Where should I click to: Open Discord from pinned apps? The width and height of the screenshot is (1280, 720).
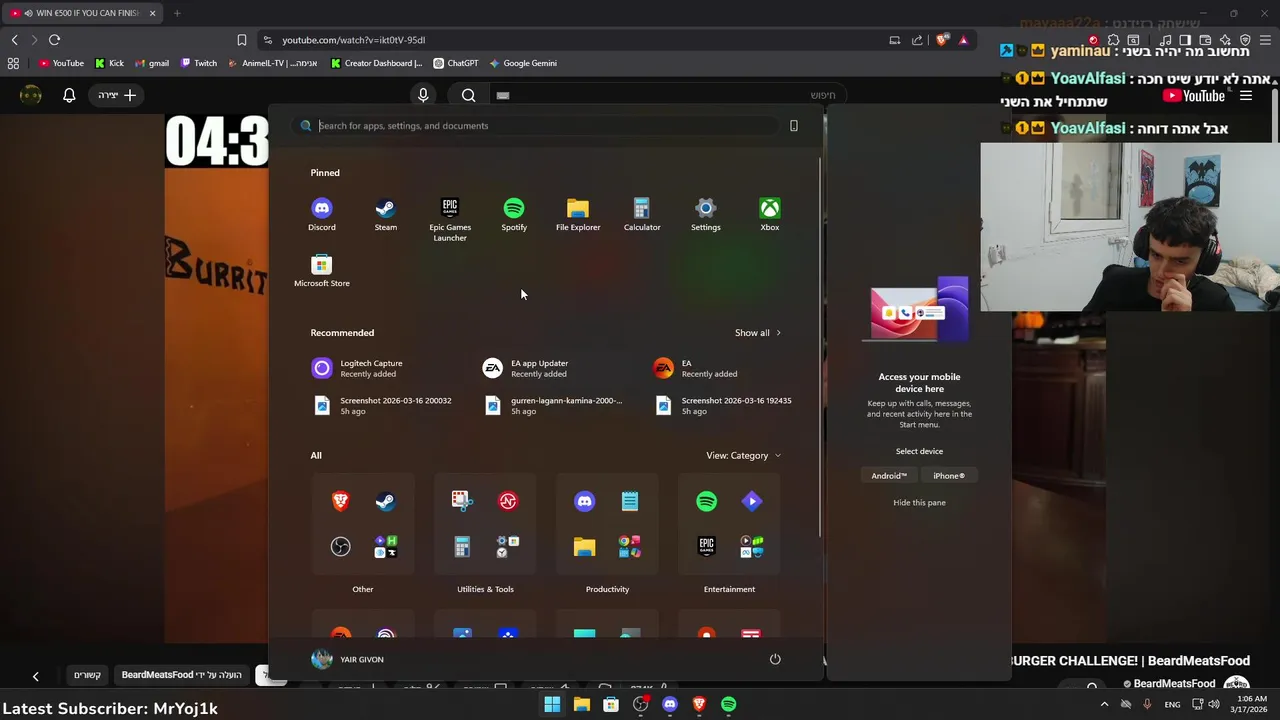click(322, 214)
